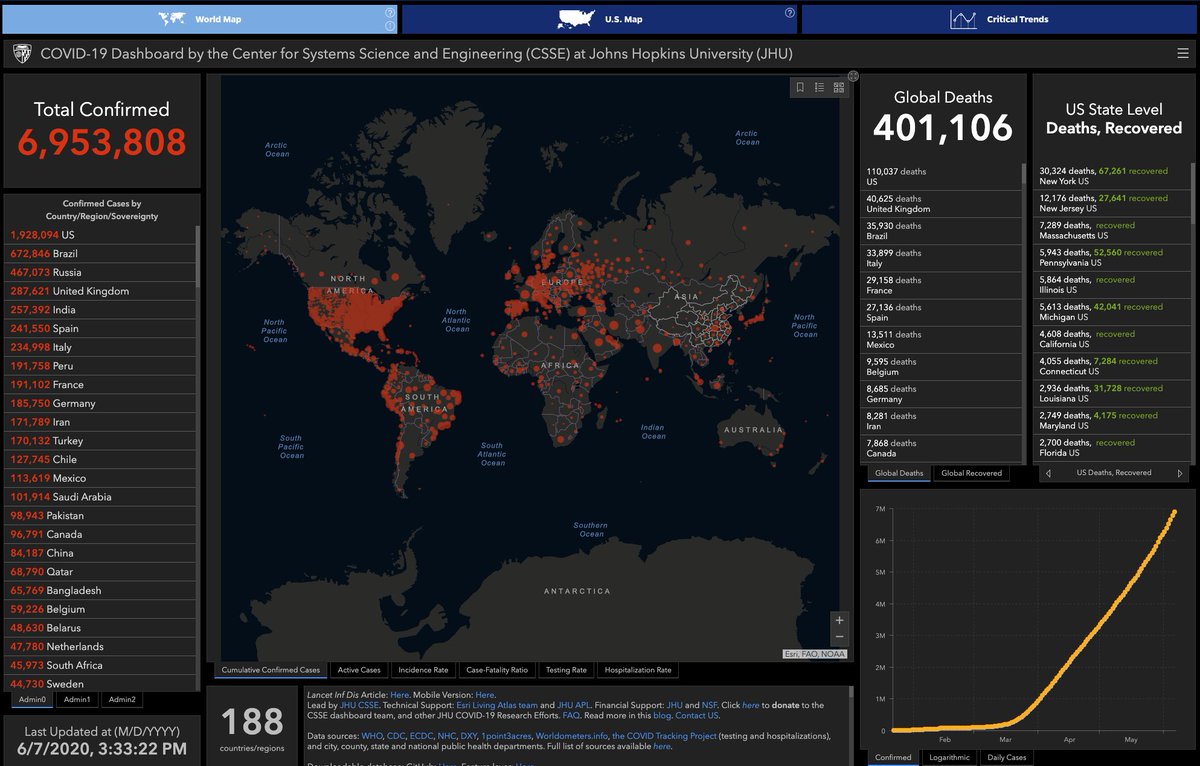Select Brazil in confirmed cases list

tap(100, 254)
